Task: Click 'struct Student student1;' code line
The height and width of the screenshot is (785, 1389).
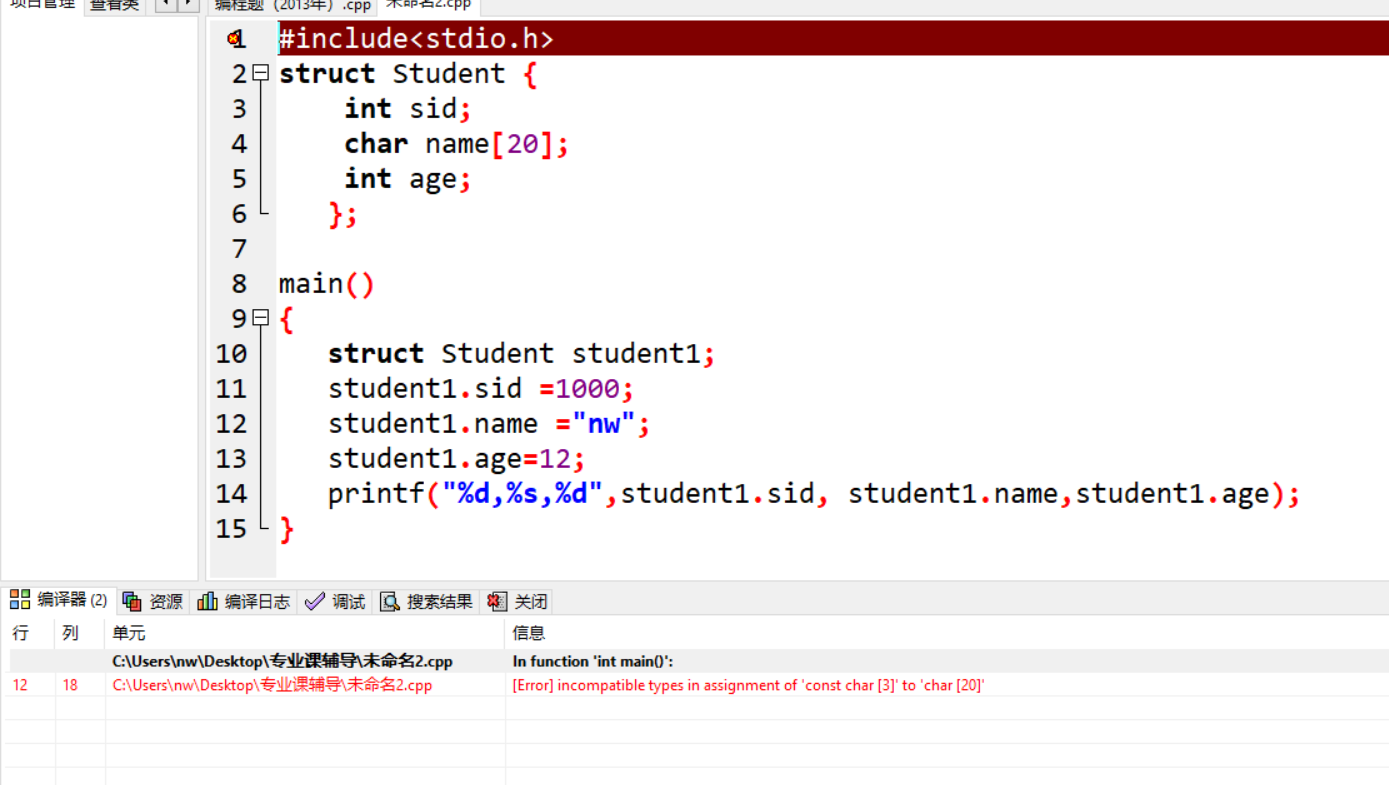Action: [522, 354]
